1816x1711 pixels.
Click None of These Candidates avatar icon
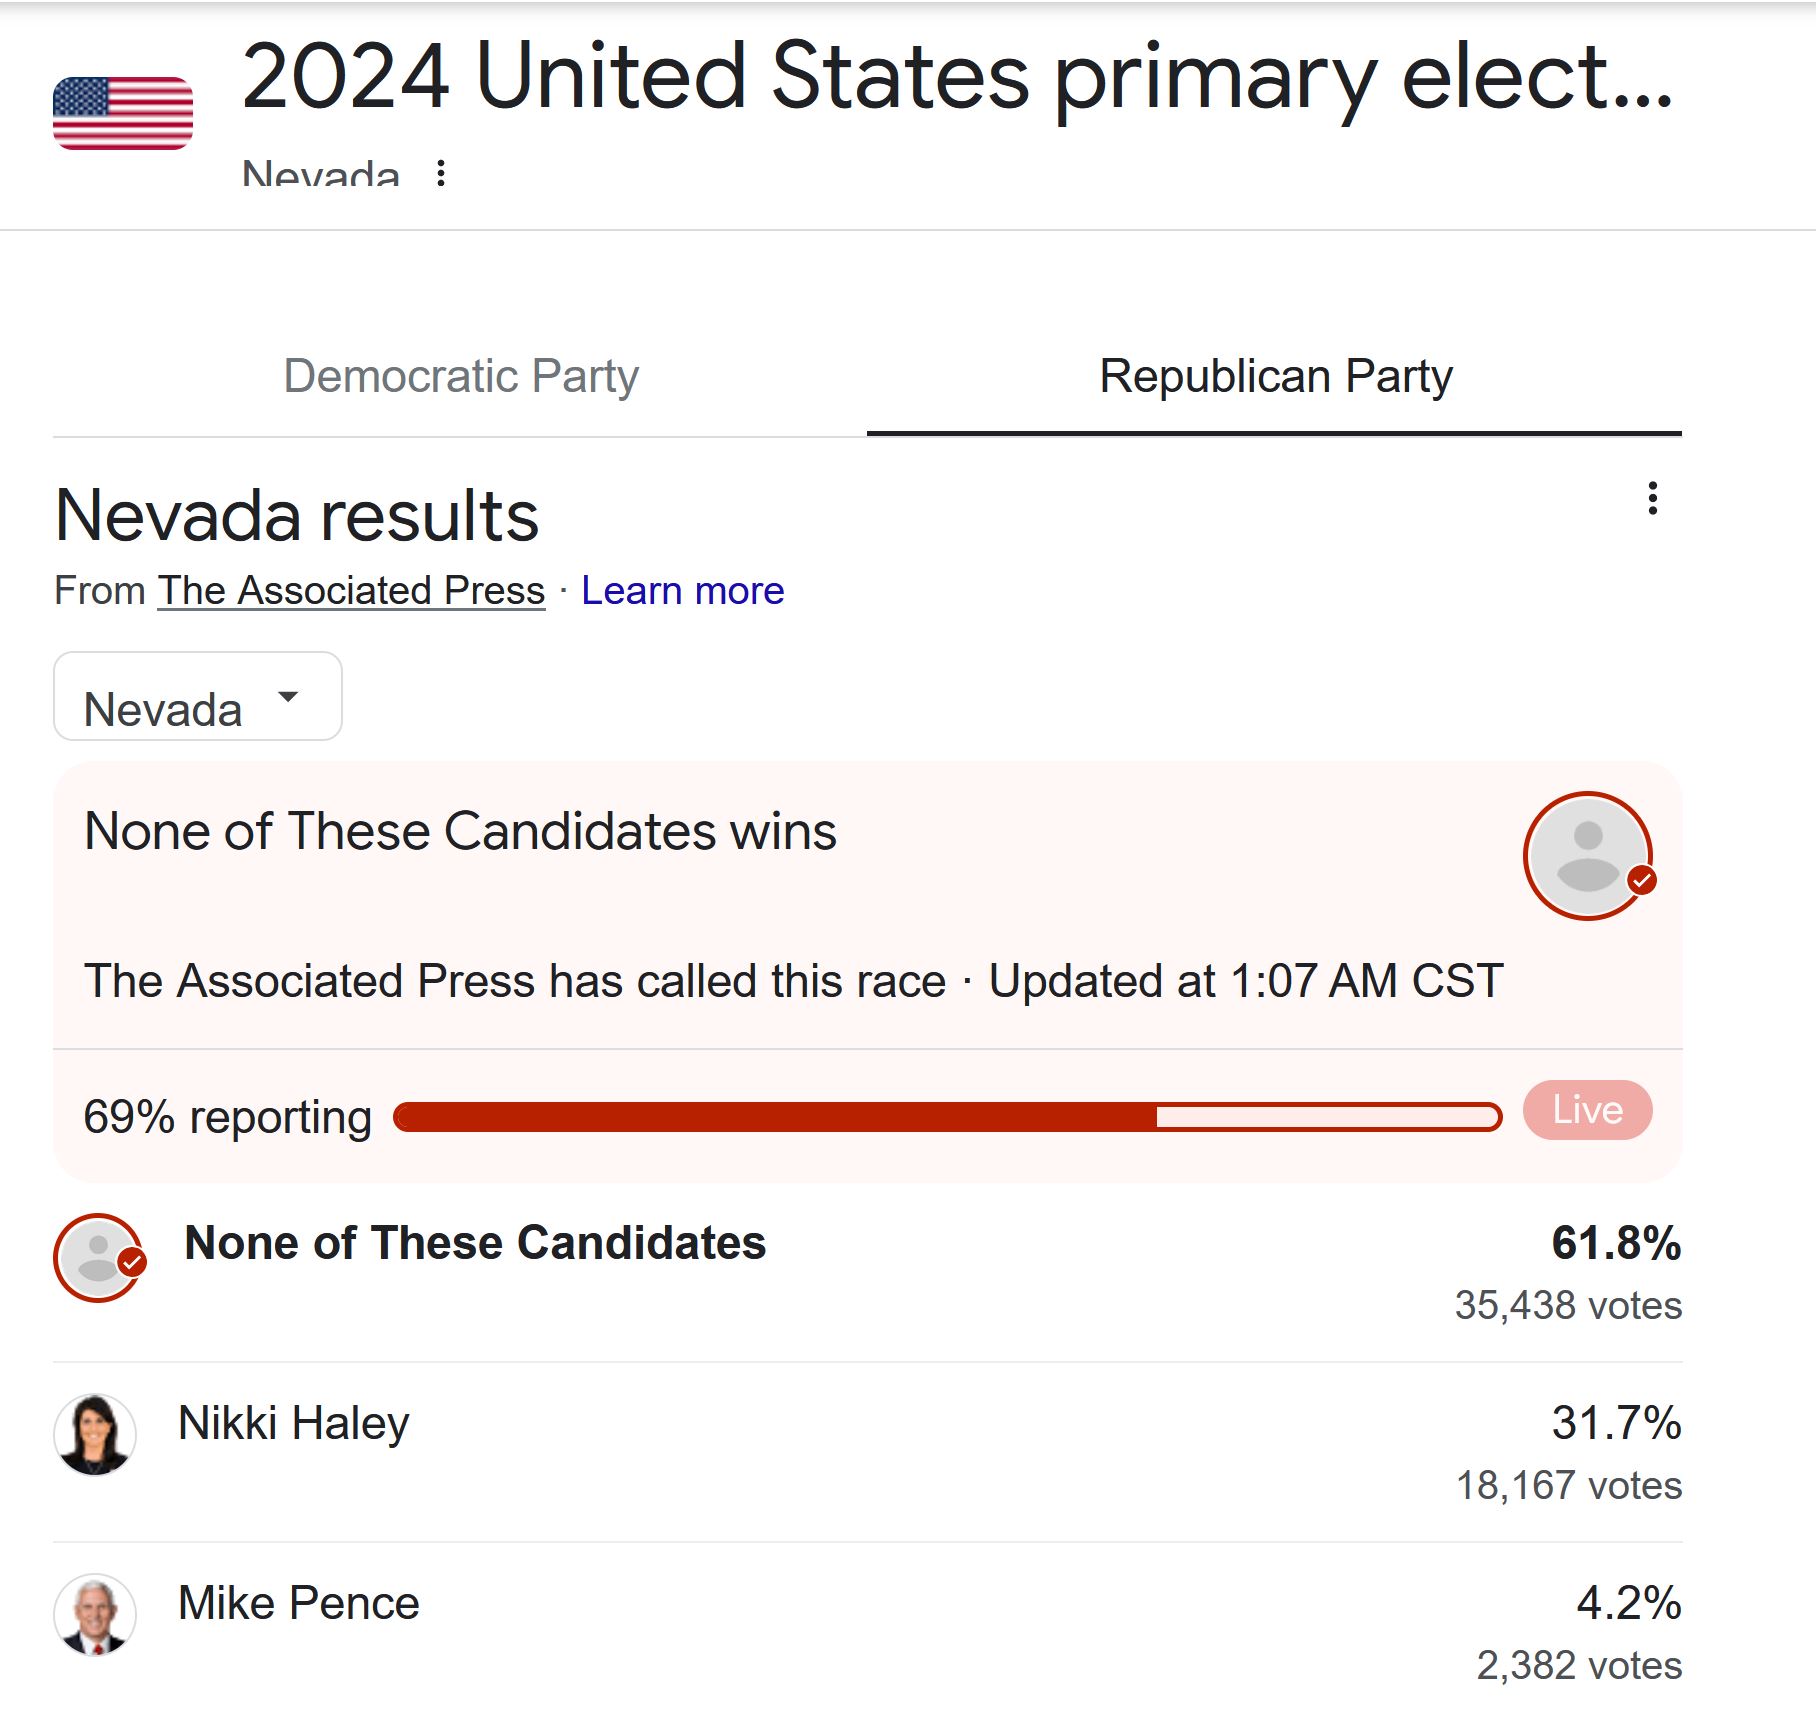coord(99,1258)
